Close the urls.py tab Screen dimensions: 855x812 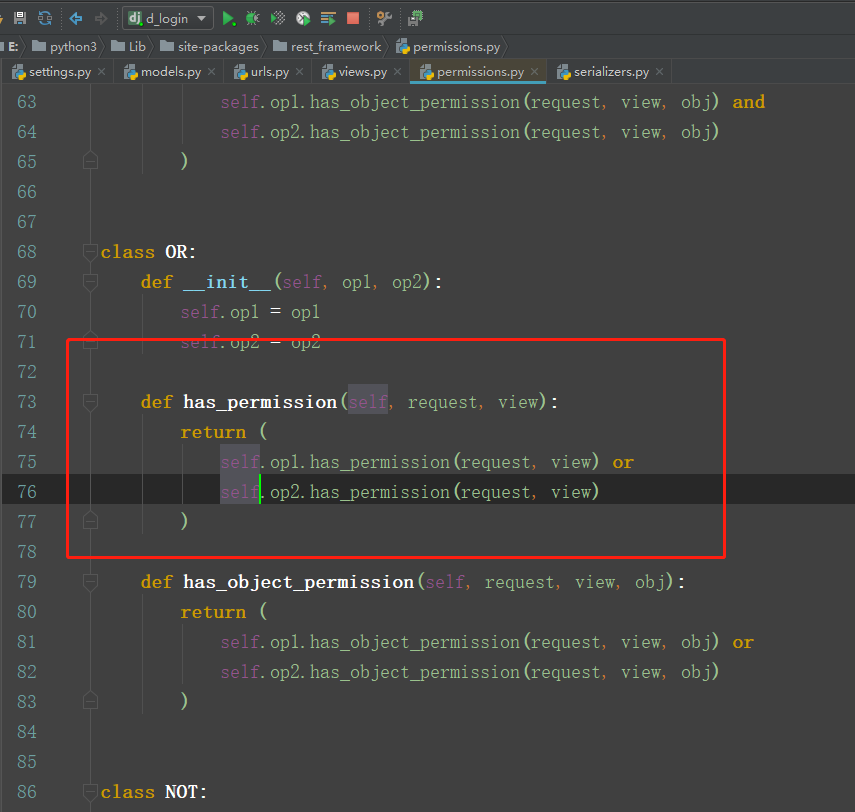(299, 72)
